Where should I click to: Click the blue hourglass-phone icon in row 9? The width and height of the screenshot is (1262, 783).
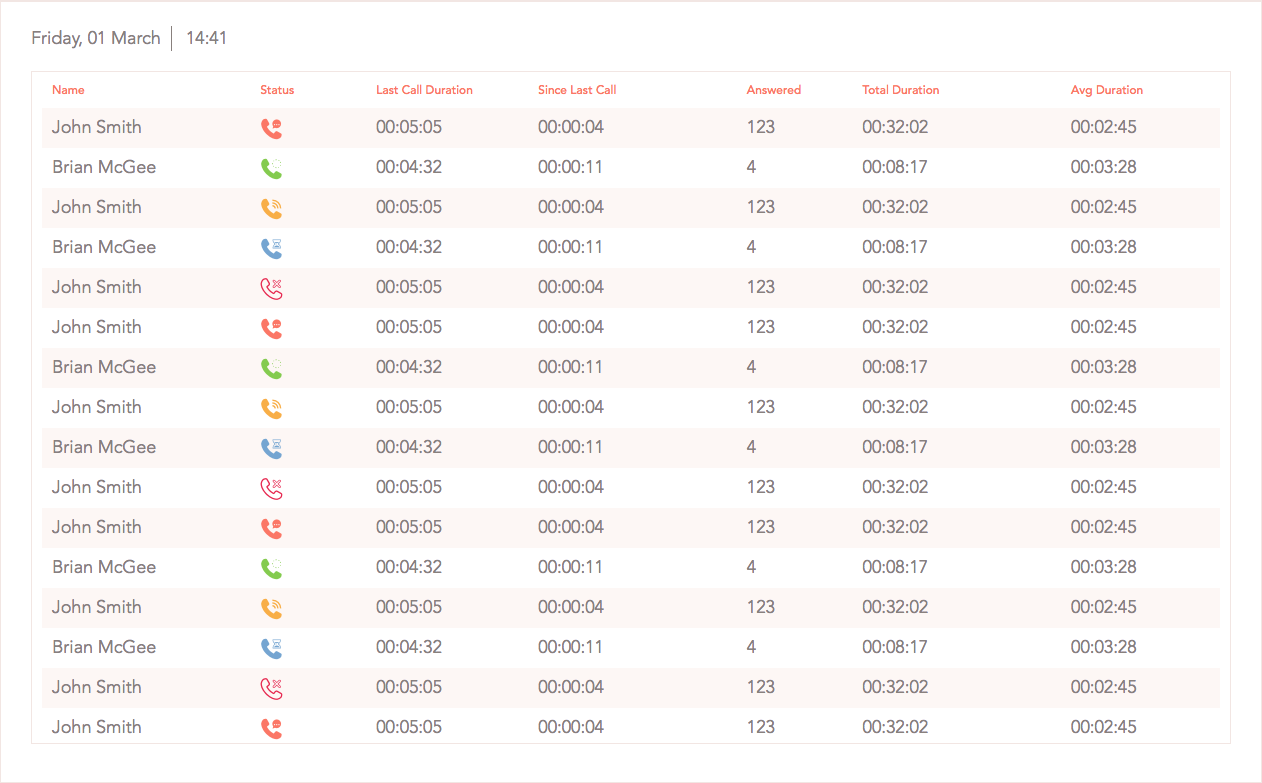[x=271, y=448]
